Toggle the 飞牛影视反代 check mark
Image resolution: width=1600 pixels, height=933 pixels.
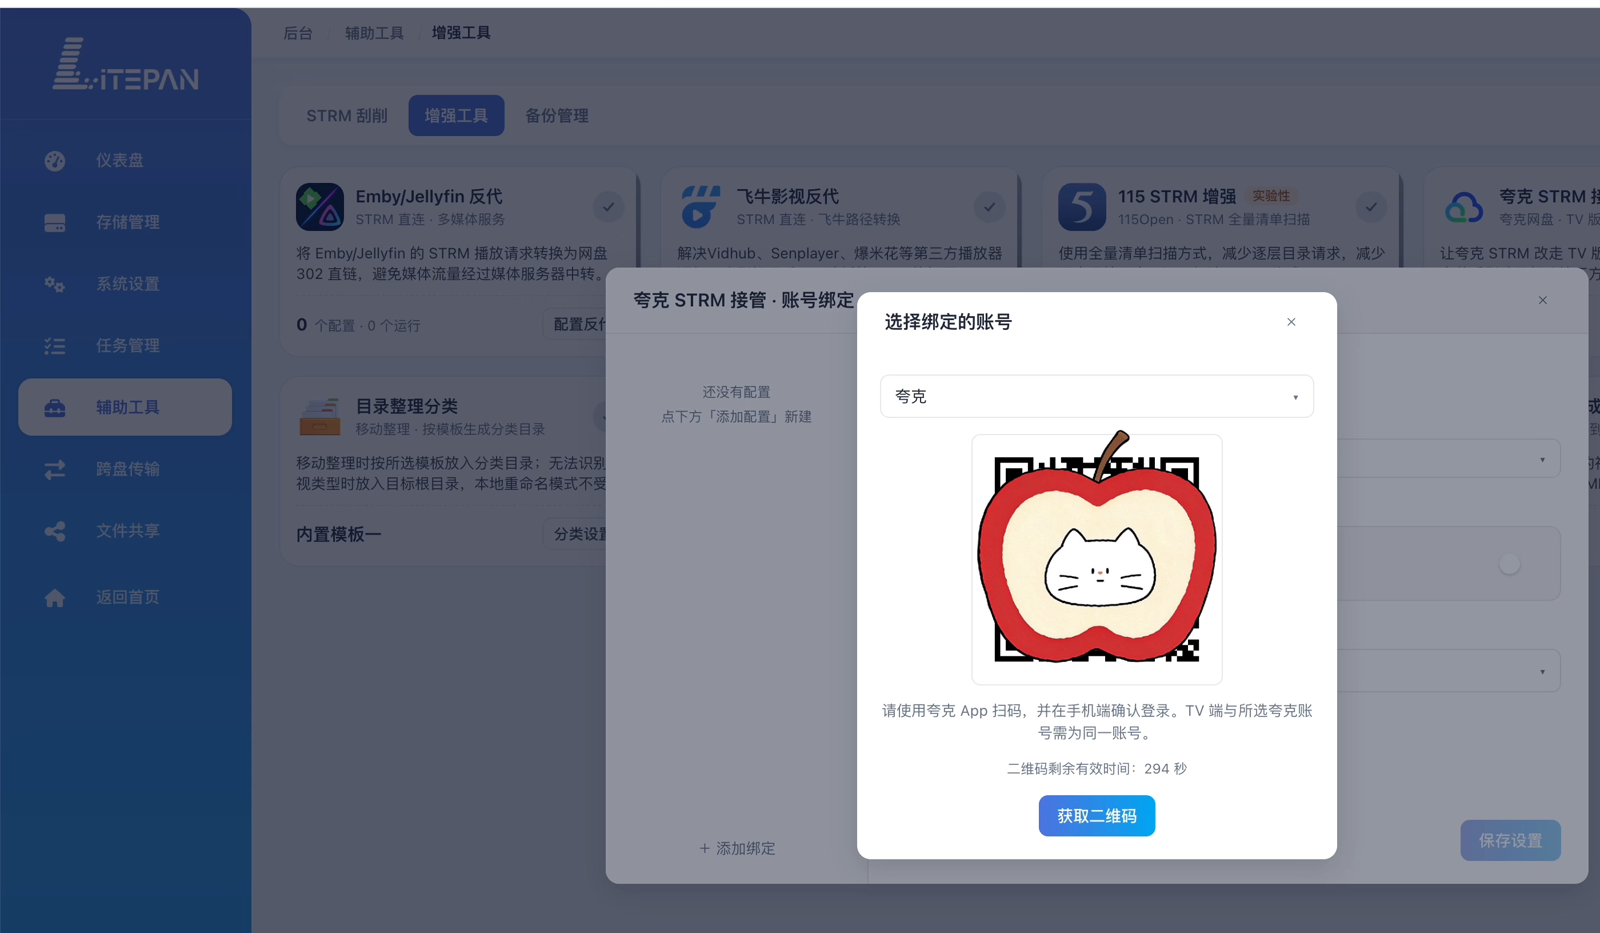(x=989, y=207)
